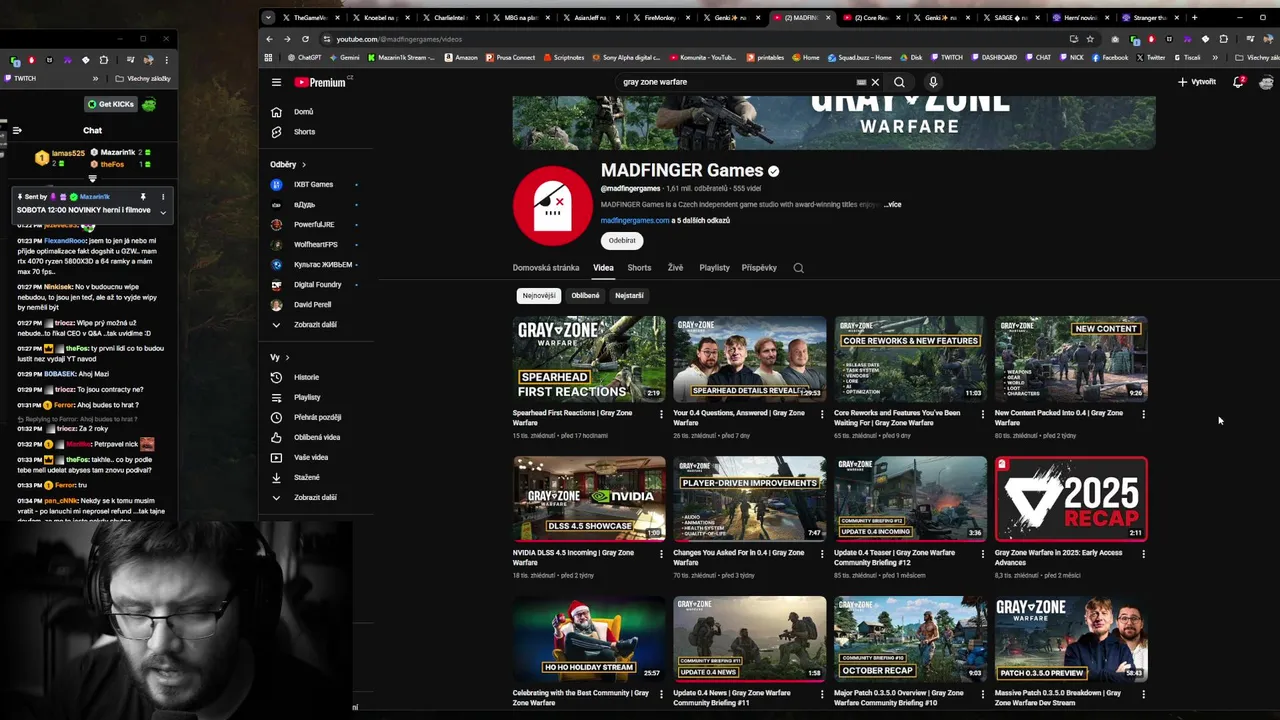Open the Vy section chevron
Viewport: 1280px width, 720px height.
click(x=287, y=357)
